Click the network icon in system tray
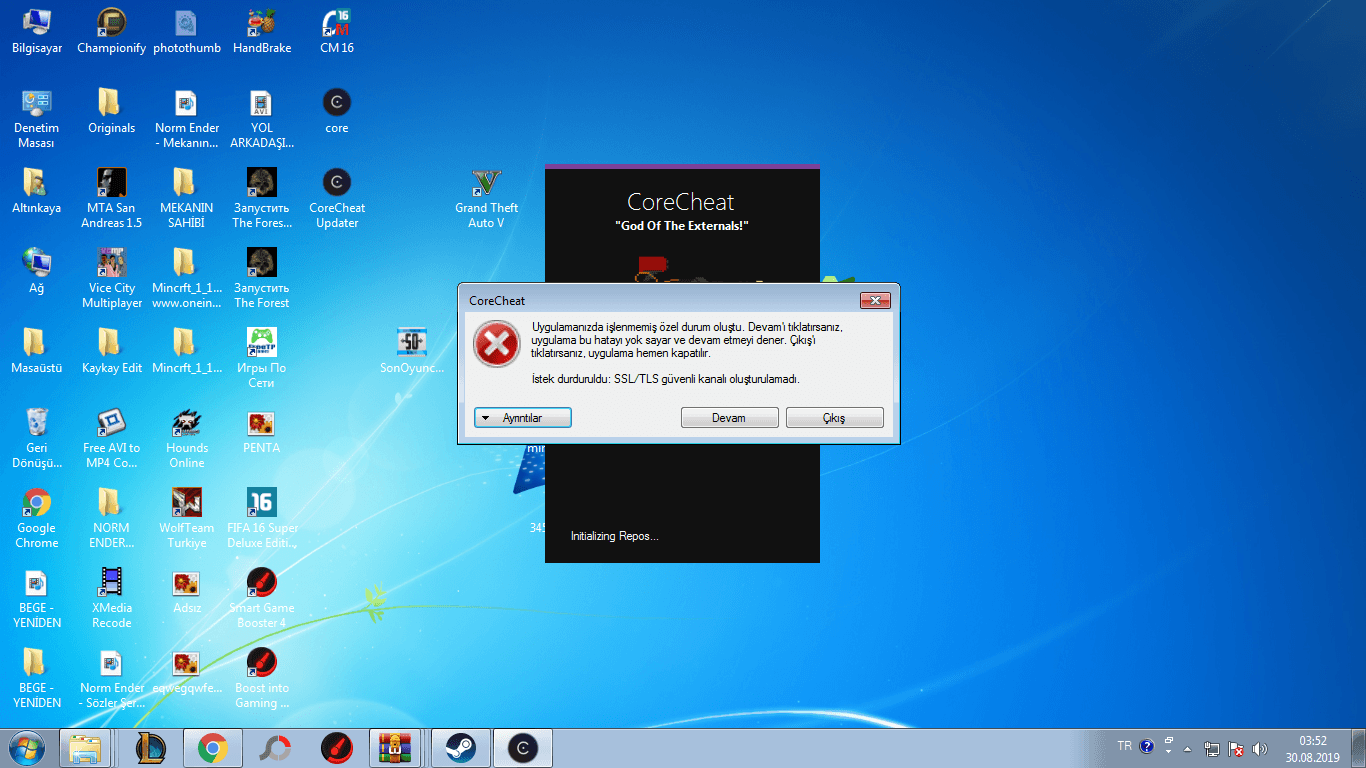Image resolution: width=1366 pixels, height=768 pixels. [x=1212, y=748]
